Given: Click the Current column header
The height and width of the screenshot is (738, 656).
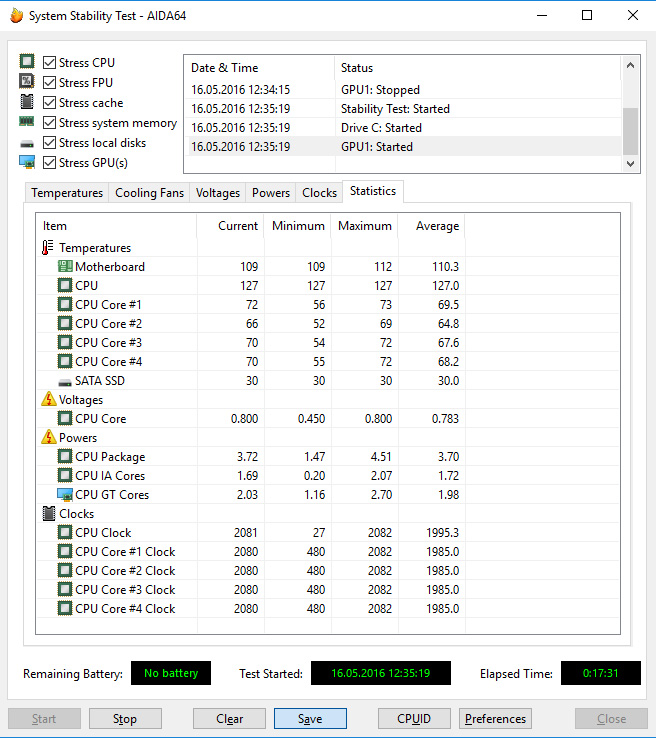Looking at the screenshot, I should point(231,226).
